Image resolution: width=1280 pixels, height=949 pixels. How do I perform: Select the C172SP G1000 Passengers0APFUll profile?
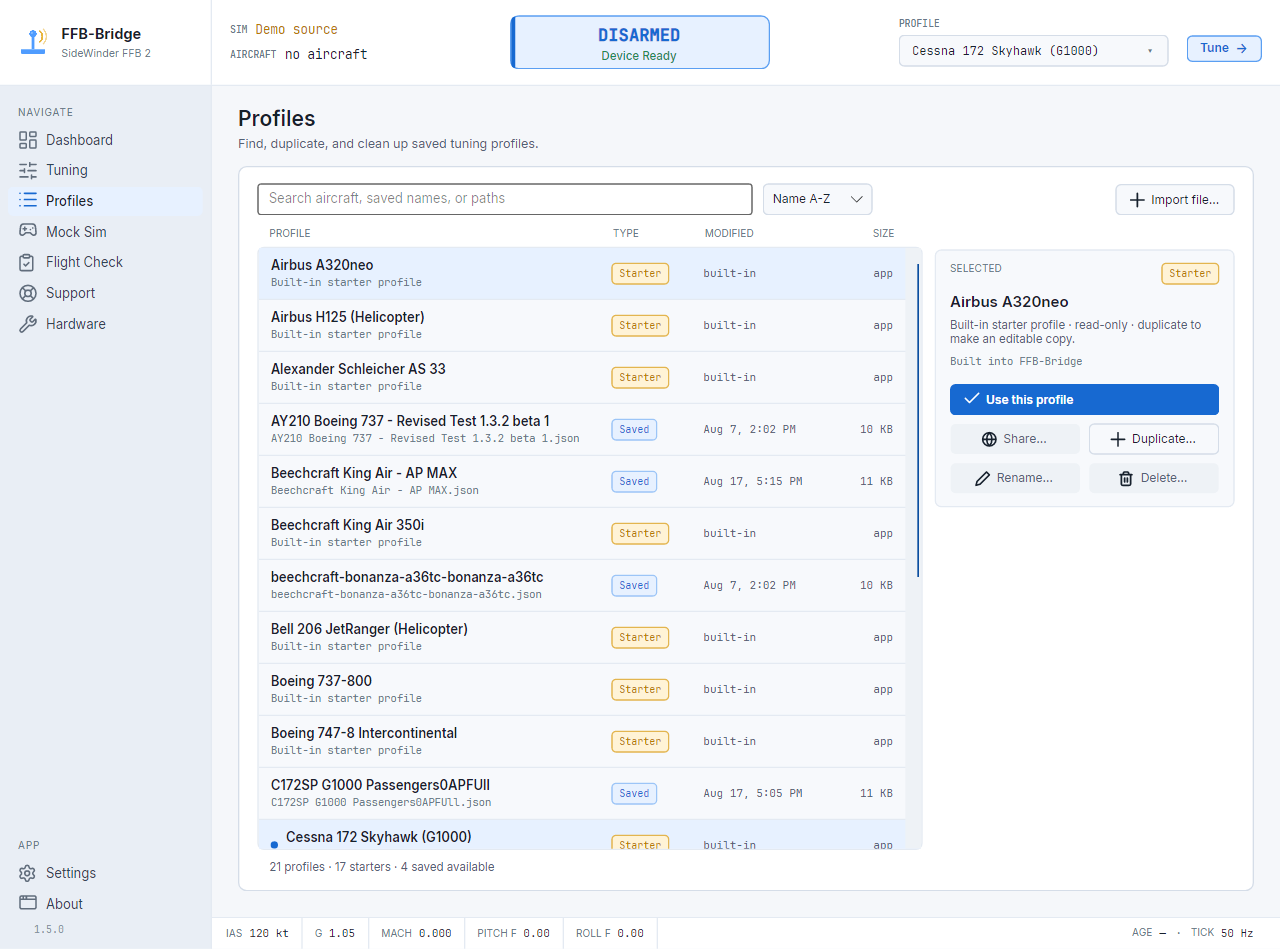tap(582, 794)
